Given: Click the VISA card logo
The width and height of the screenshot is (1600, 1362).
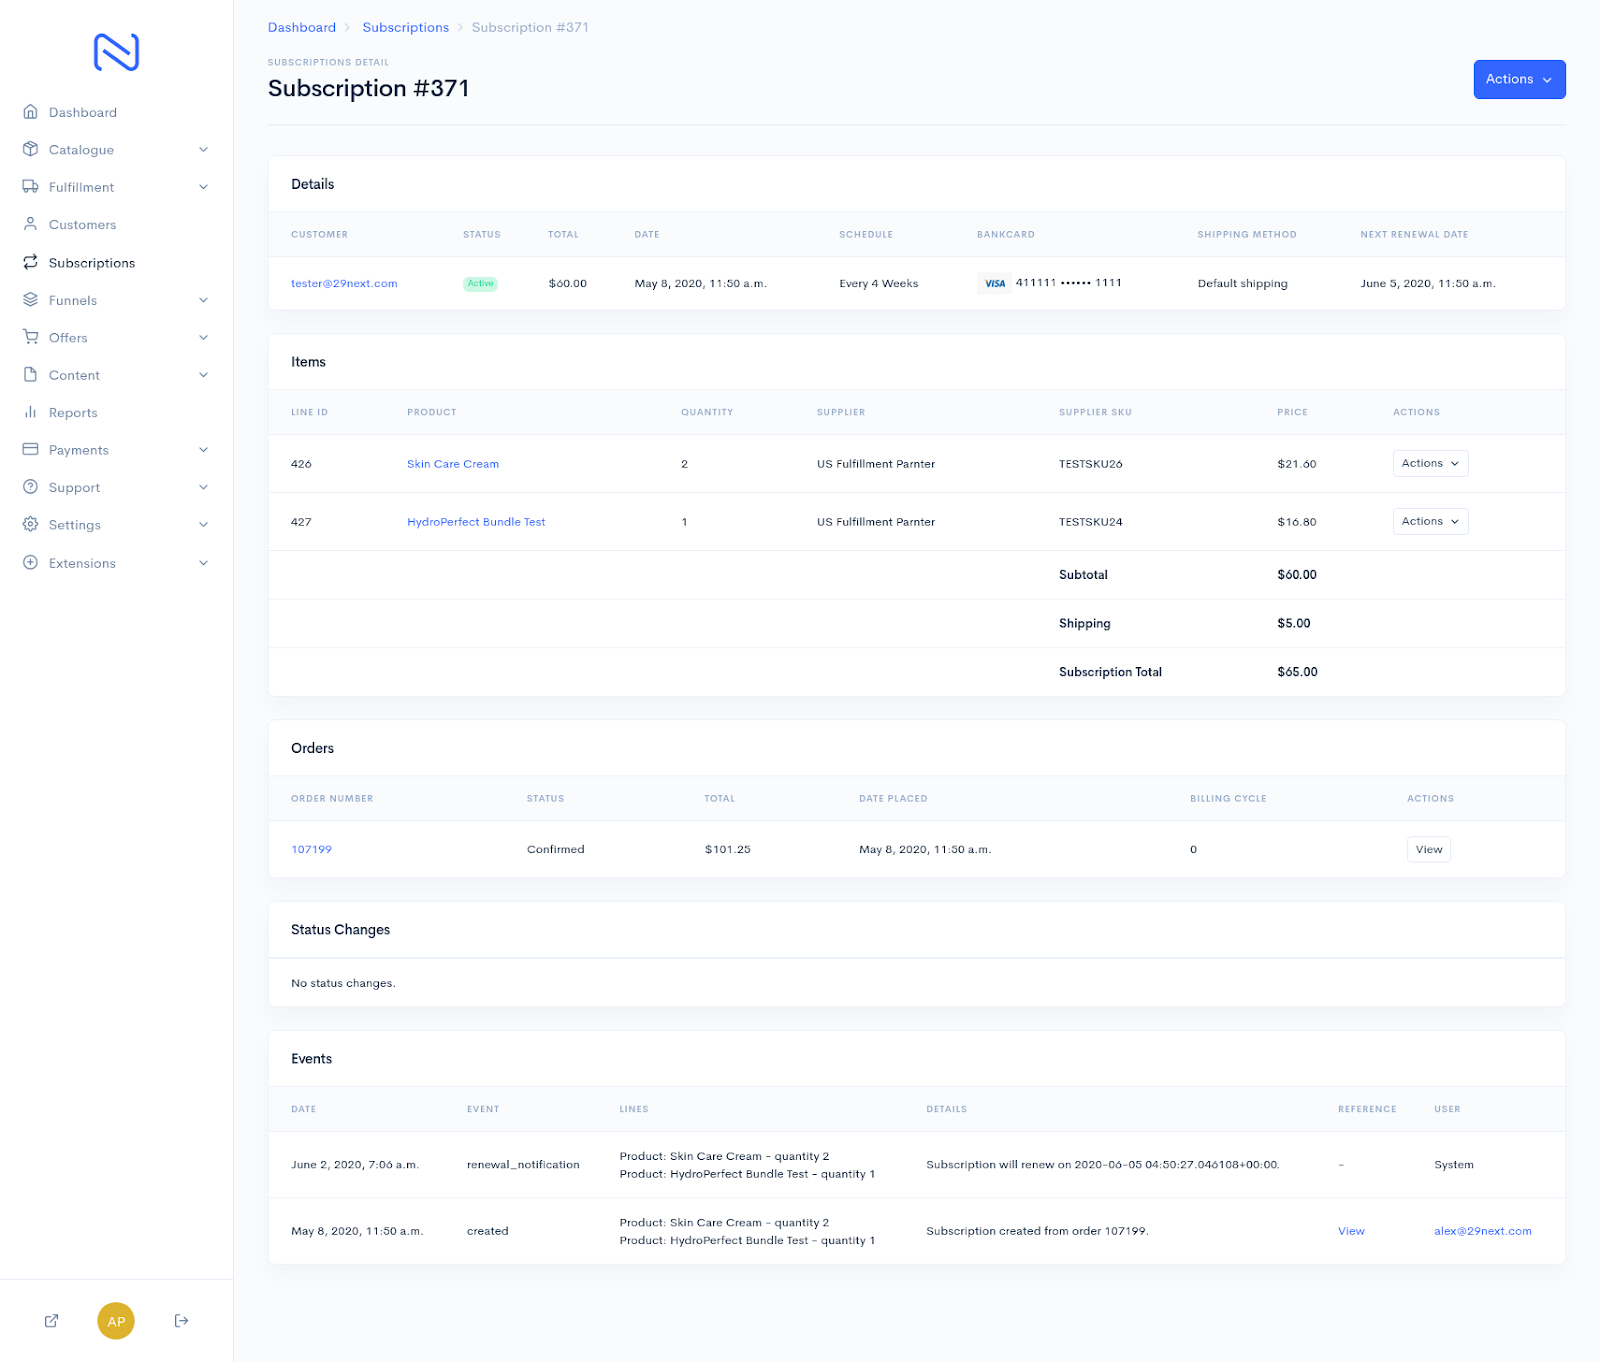Looking at the screenshot, I should click(x=994, y=283).
